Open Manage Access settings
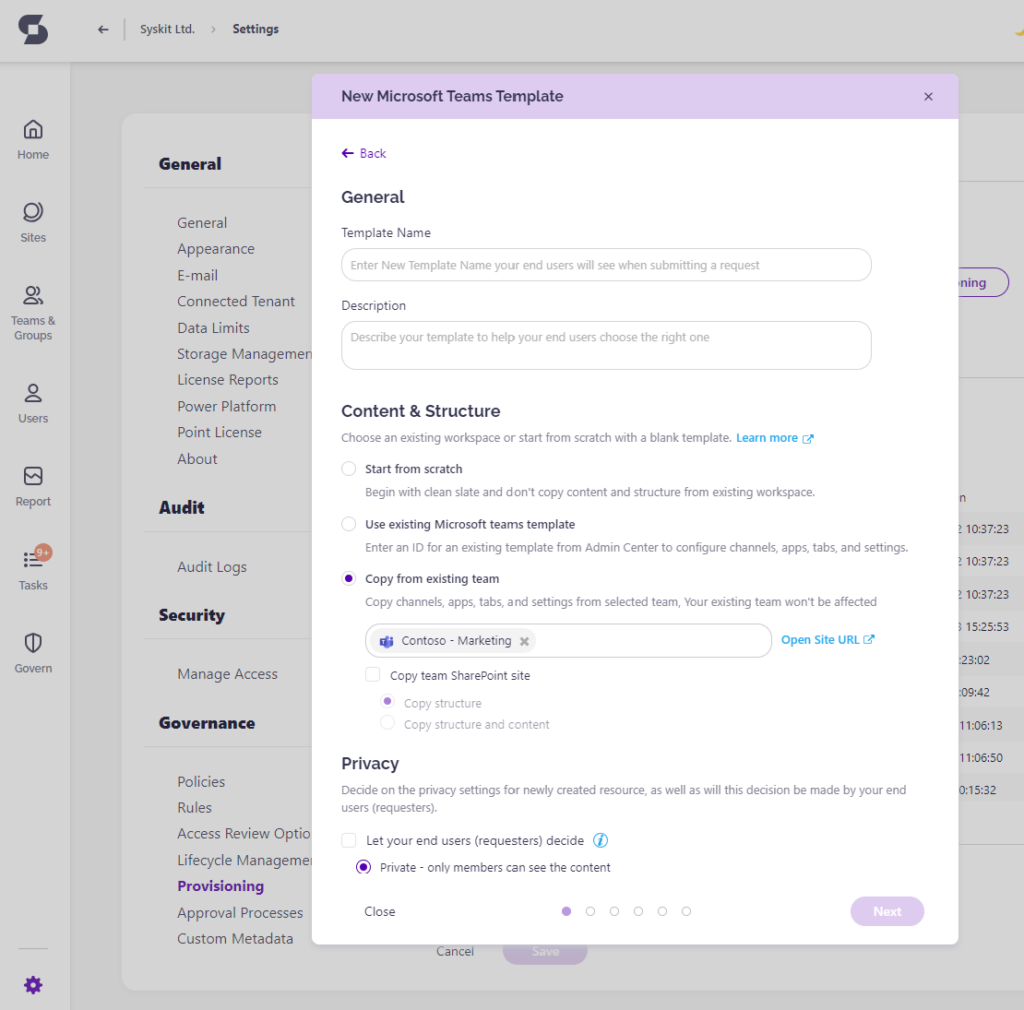Viewport: 1024px width, 1010px height. coord(227,674)
